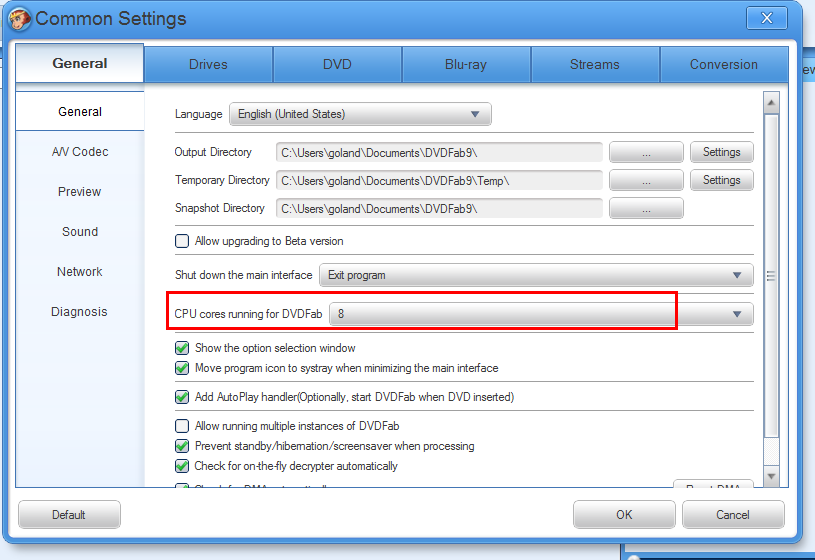
Task: Toggle Move program icon to systray checkbox
Action: (182, 368)
